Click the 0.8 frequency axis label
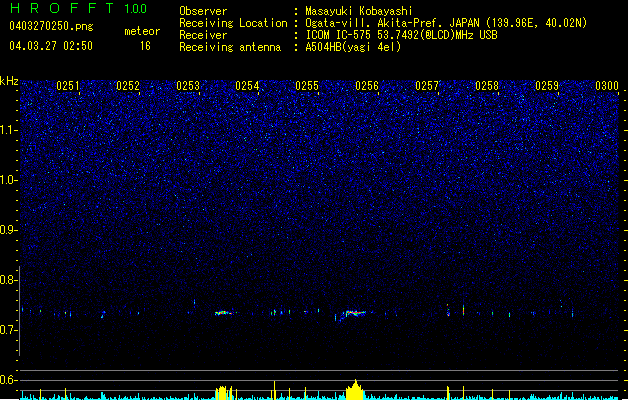 click(x=8, y=280)
